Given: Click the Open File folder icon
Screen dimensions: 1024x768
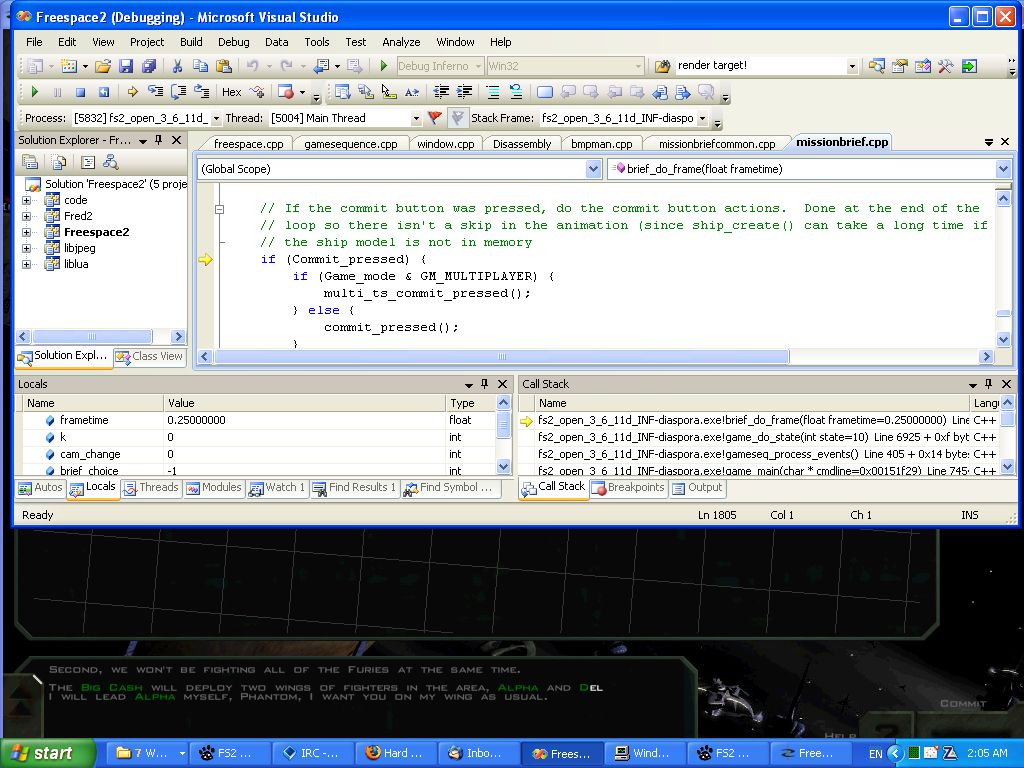Looking at the screenshot, I should pyautogui.click(x=103, y=66).
